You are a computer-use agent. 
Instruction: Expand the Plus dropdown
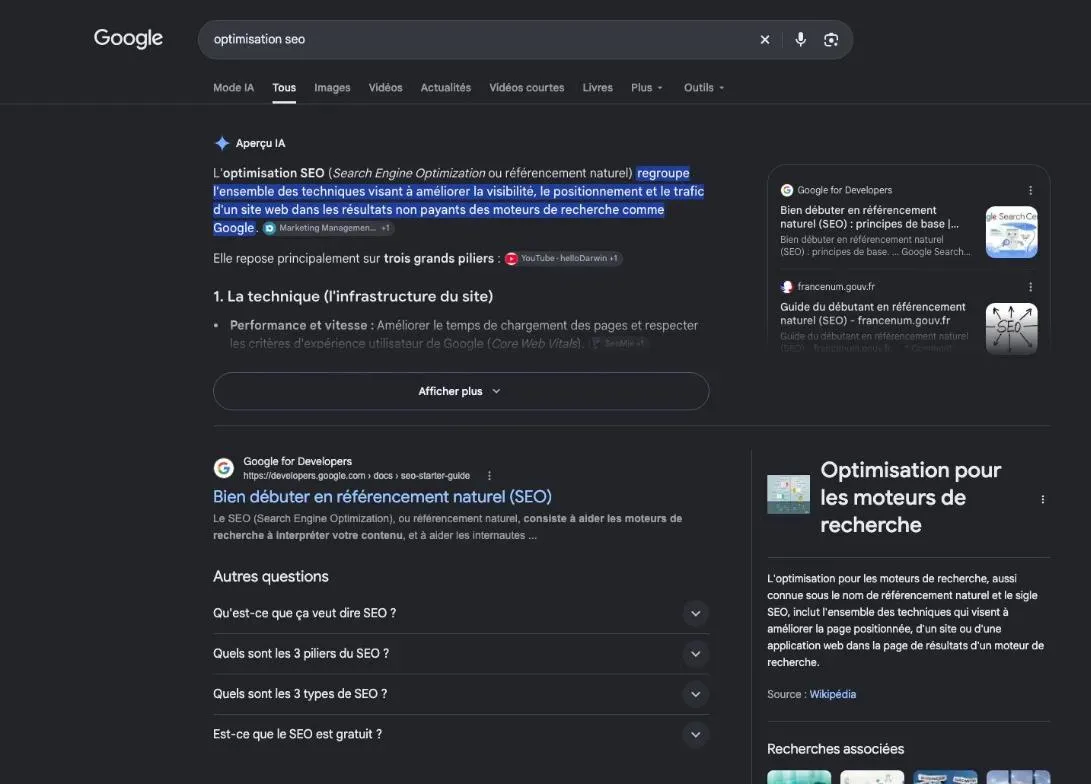click(646, 88)
